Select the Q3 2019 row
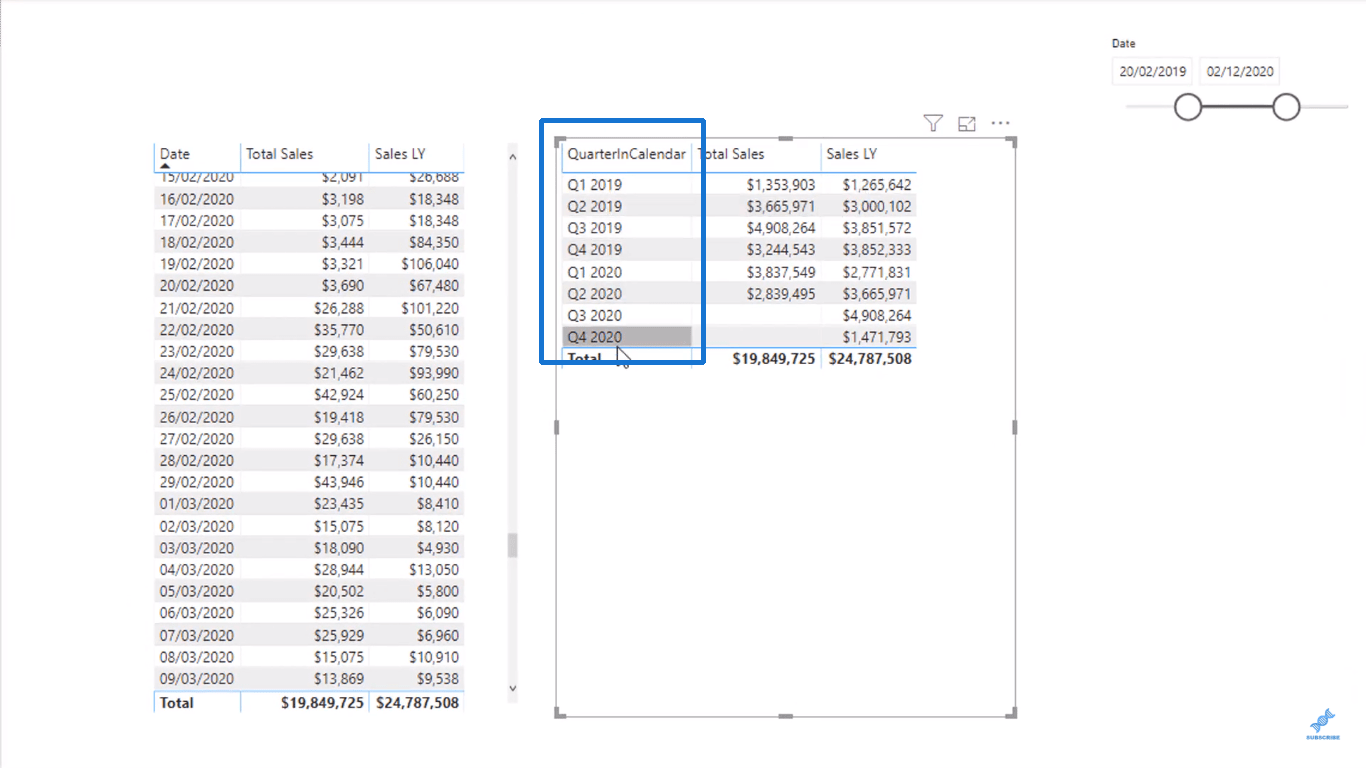1366x768 pixels. click(x=739, y=228)
